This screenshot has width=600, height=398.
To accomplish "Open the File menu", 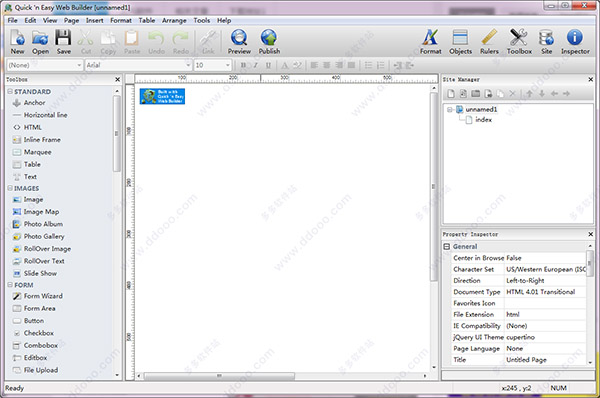I will [x=13, y=20].
